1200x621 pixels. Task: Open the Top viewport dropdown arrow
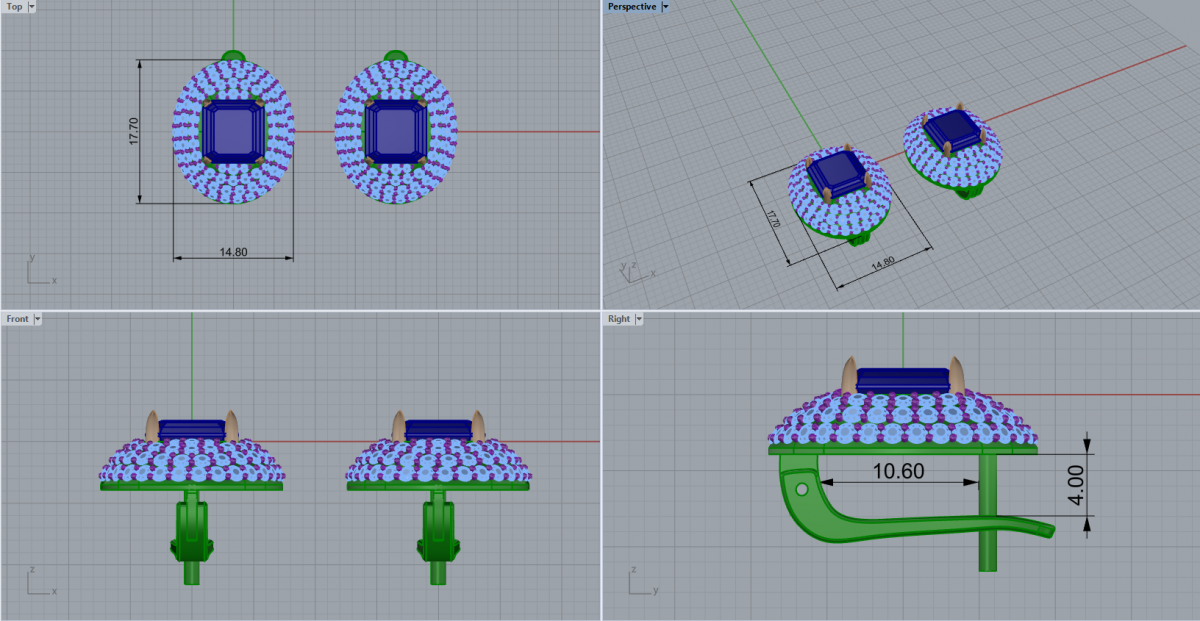32,6
